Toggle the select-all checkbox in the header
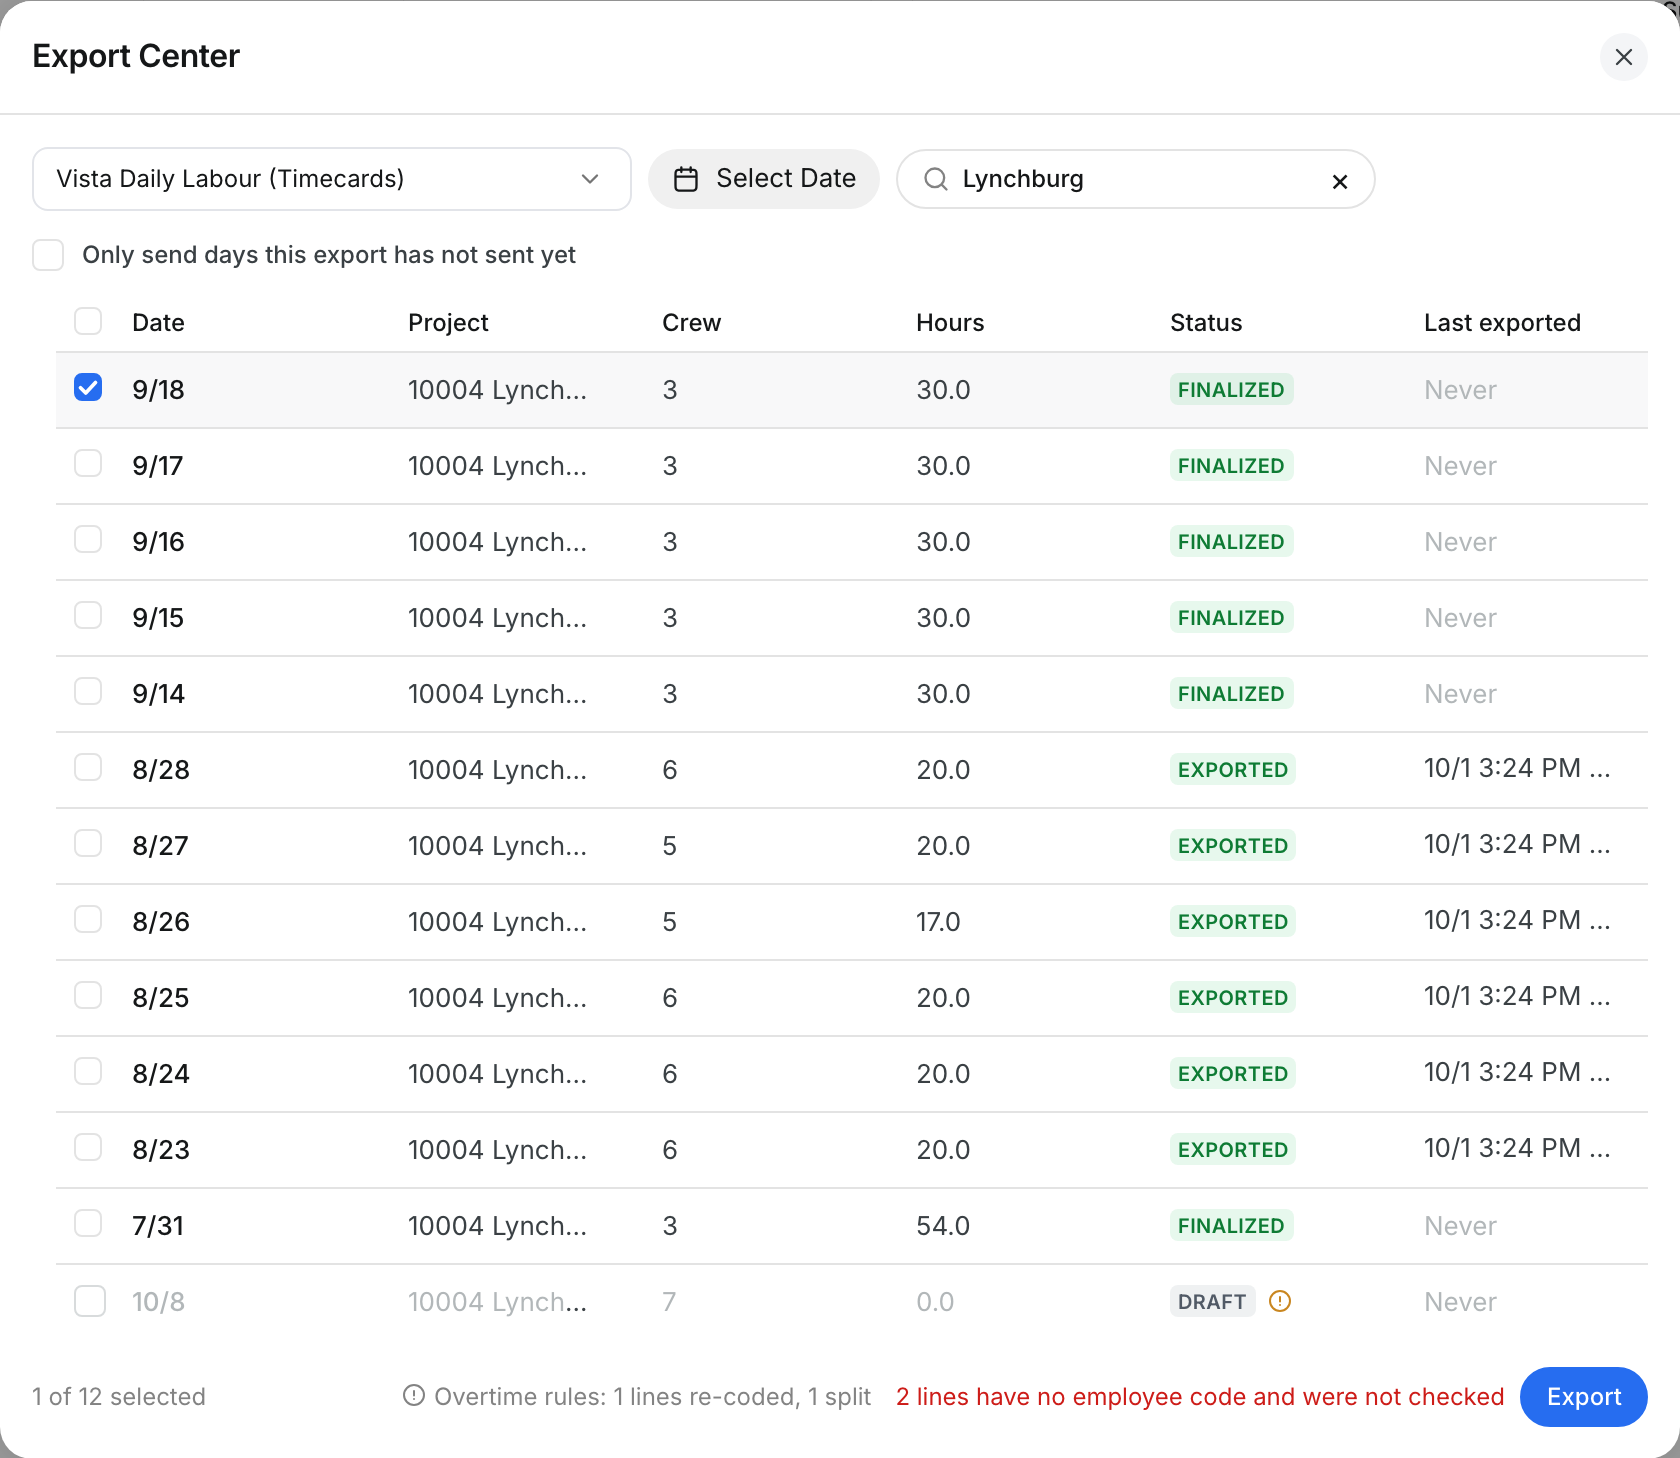1680x1458 pixels. [x=88, y=321]
